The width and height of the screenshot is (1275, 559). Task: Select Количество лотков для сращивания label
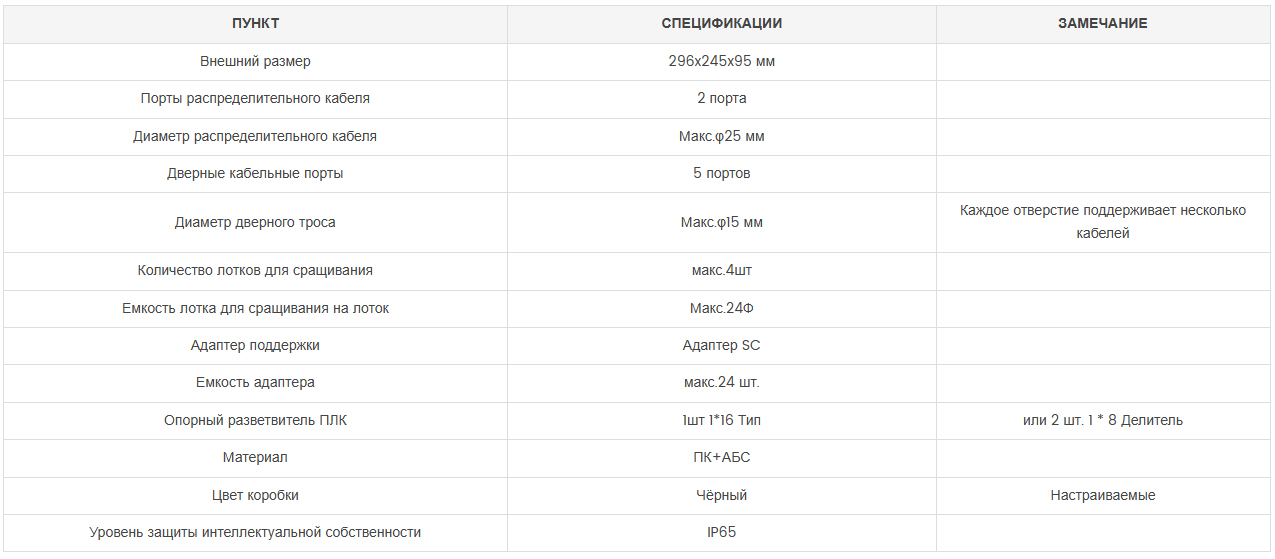click(x=255, y=271)
